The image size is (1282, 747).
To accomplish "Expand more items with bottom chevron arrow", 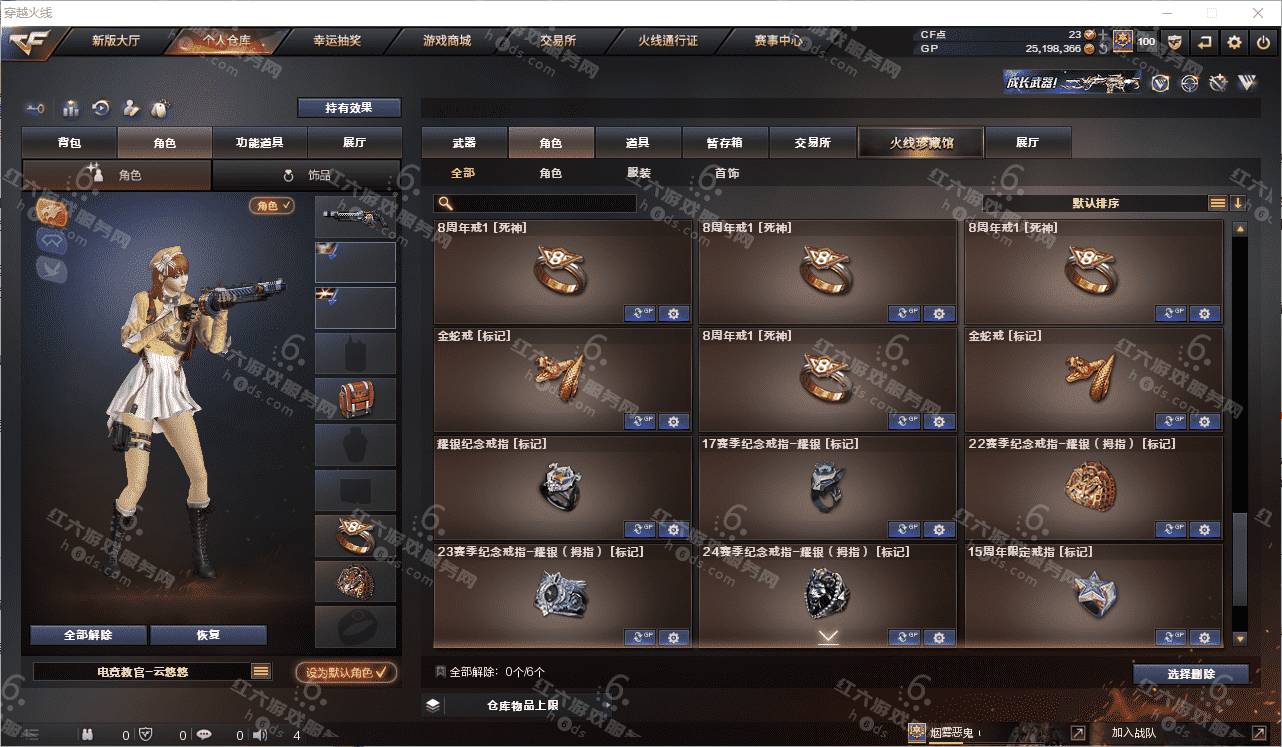I will click(828, 636).
